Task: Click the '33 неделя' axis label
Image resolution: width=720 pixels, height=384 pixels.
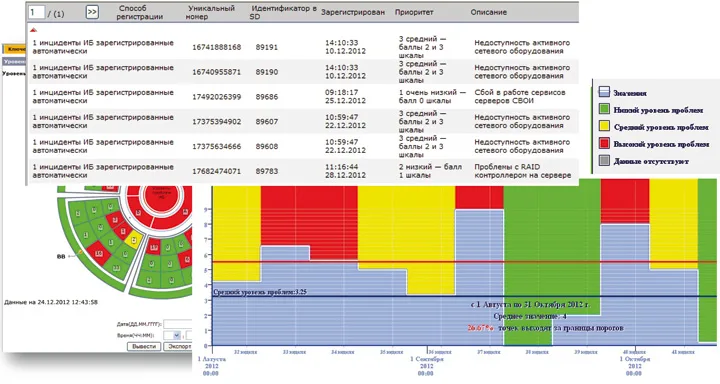Action: tap(294, 352)
